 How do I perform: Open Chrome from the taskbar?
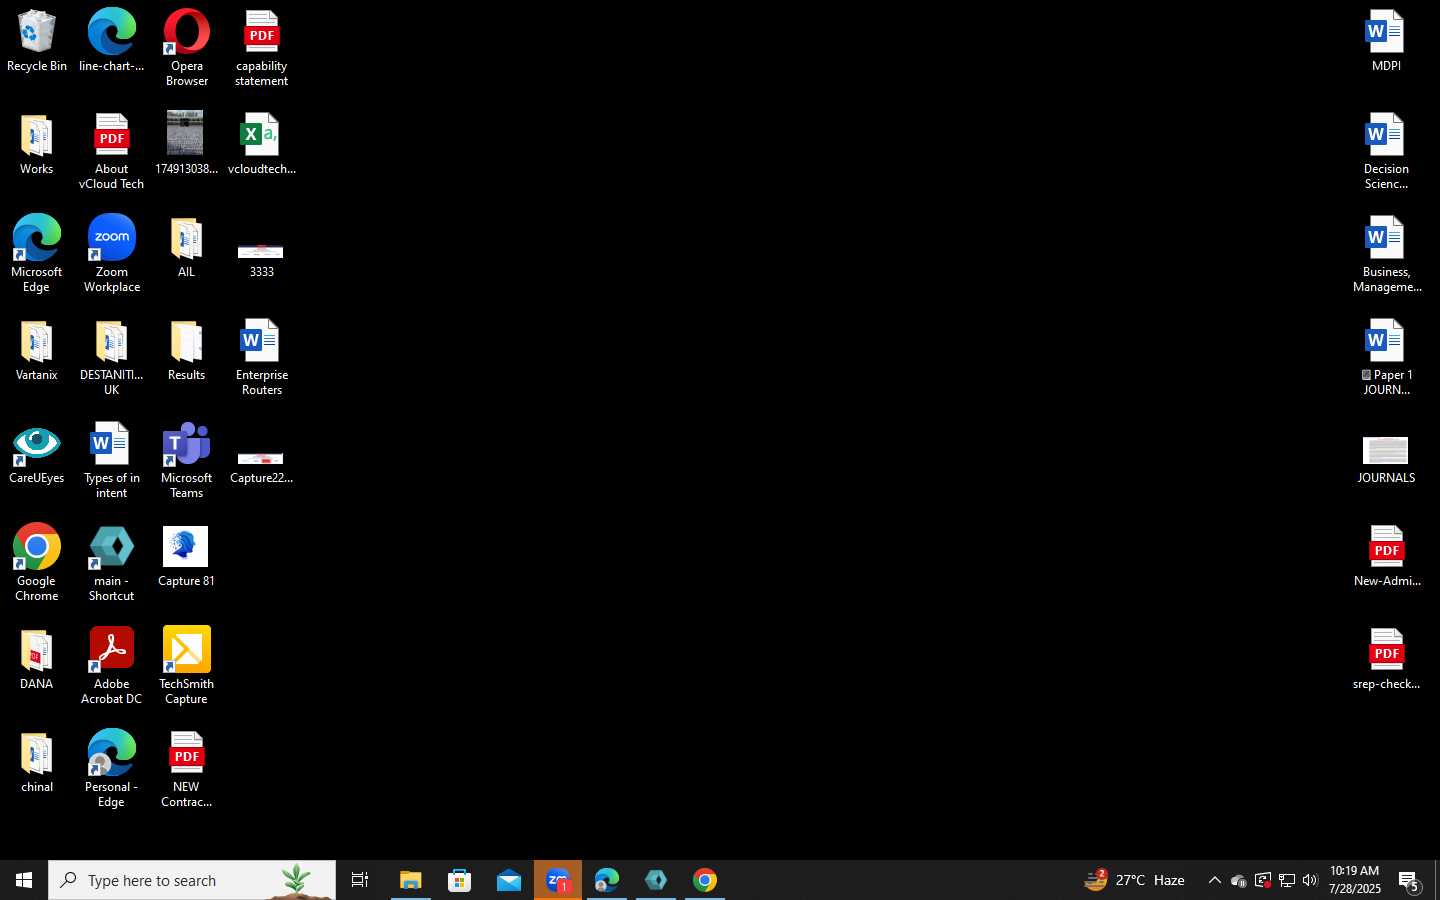coord(705,880)
